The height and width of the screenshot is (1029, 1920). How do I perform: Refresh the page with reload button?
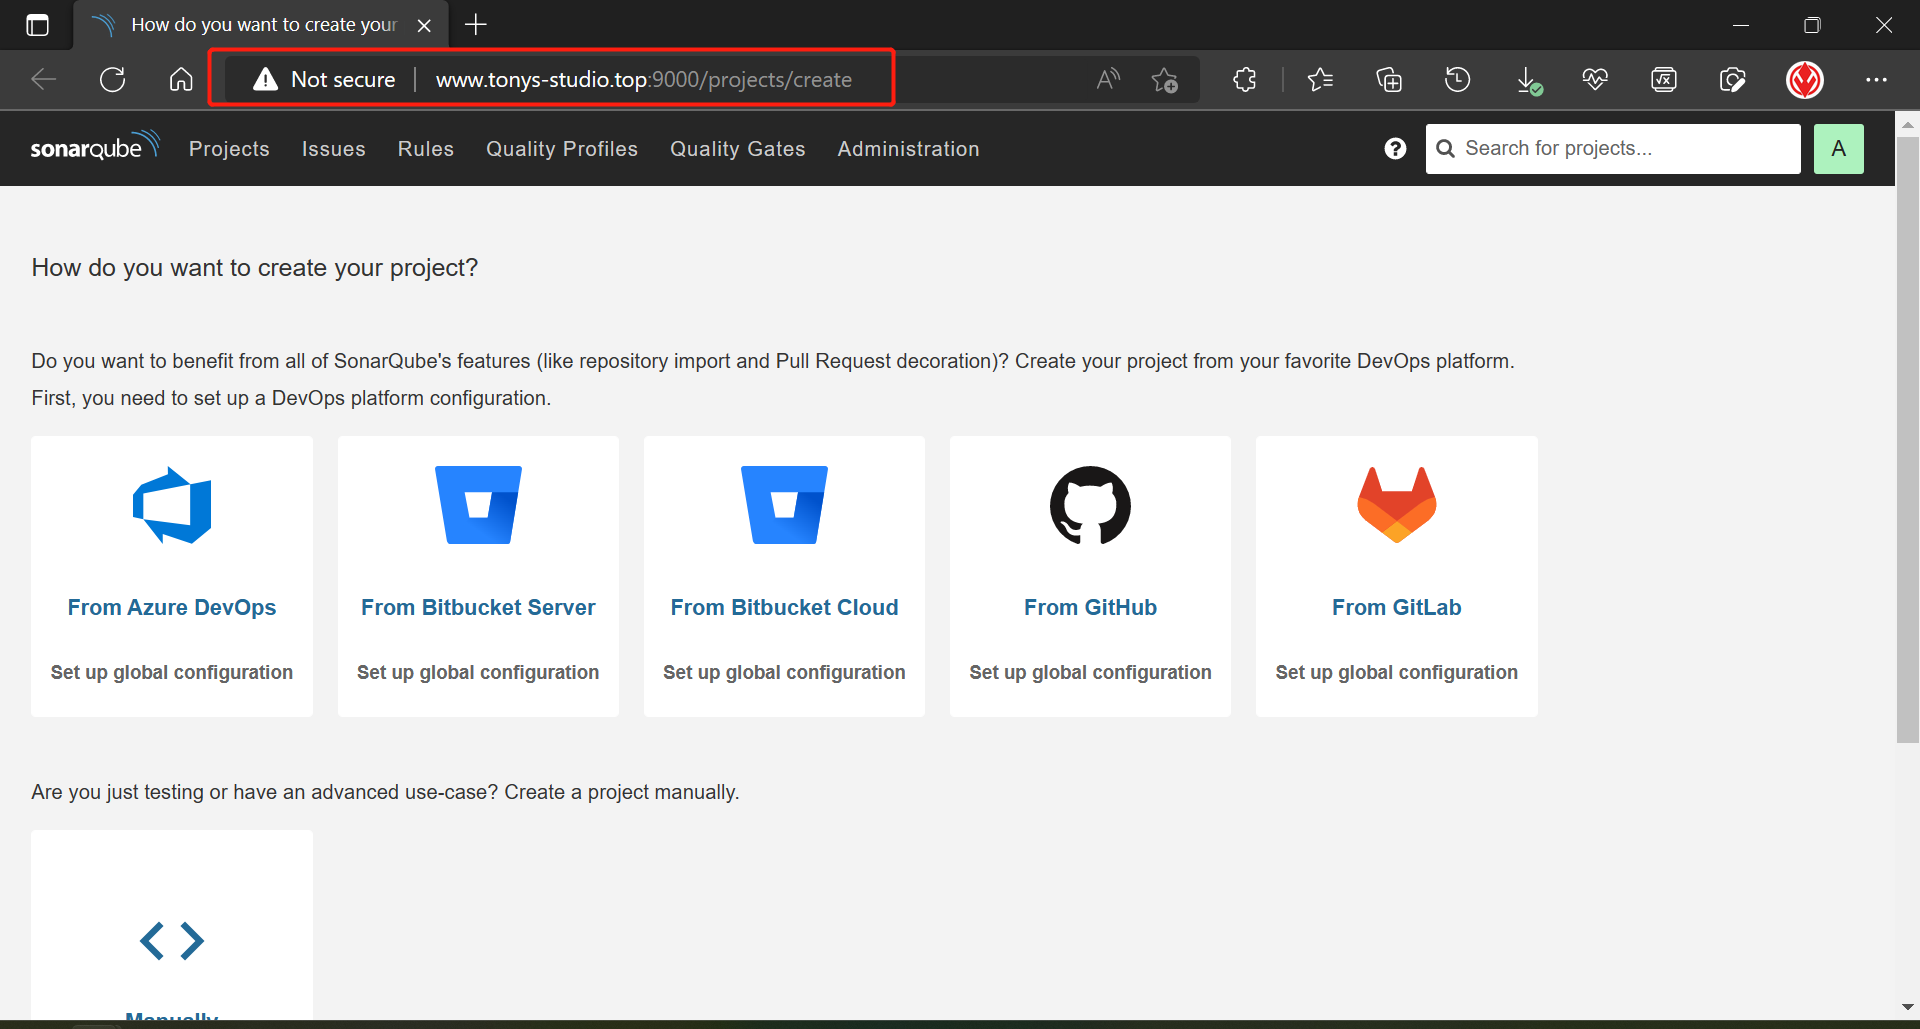tap(113, 80)
